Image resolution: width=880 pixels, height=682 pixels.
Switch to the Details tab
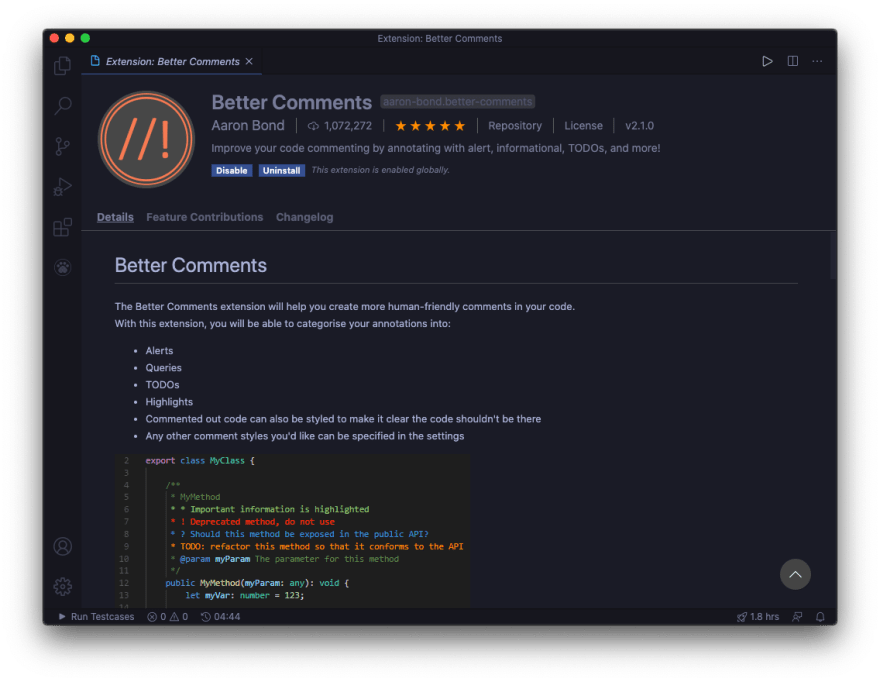click(x=115, y=217)
